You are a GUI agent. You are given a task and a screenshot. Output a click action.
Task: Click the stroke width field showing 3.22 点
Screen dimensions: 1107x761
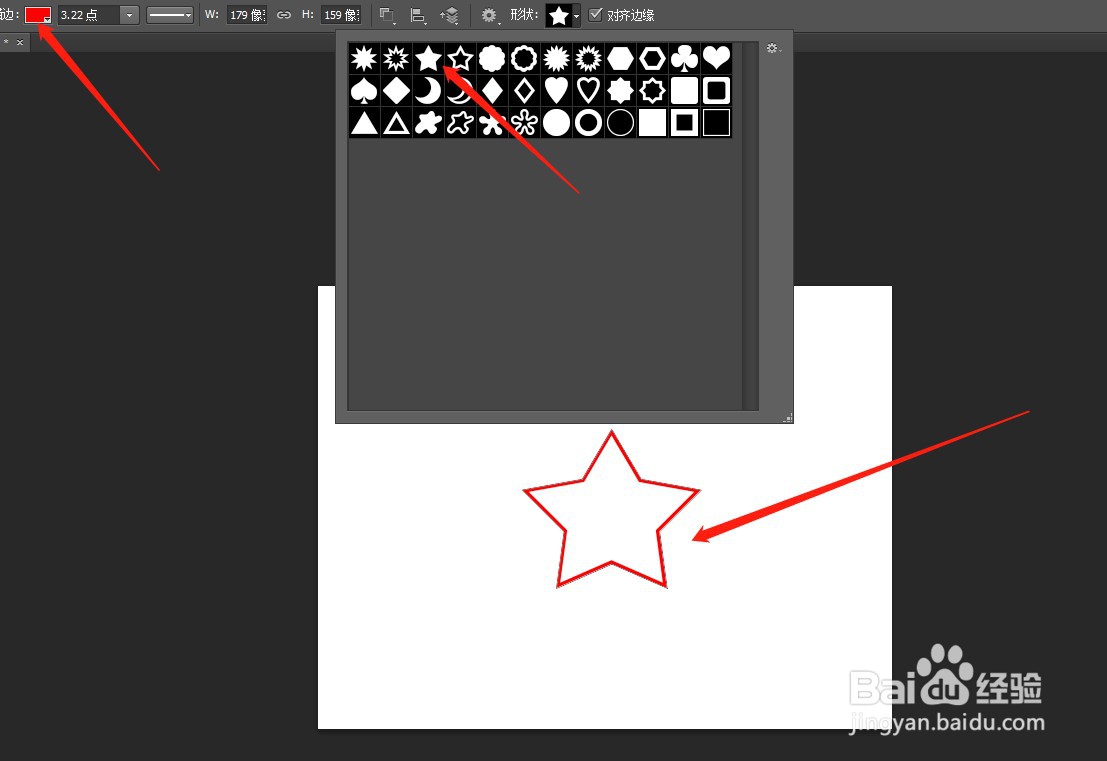[x=88, y=15]
